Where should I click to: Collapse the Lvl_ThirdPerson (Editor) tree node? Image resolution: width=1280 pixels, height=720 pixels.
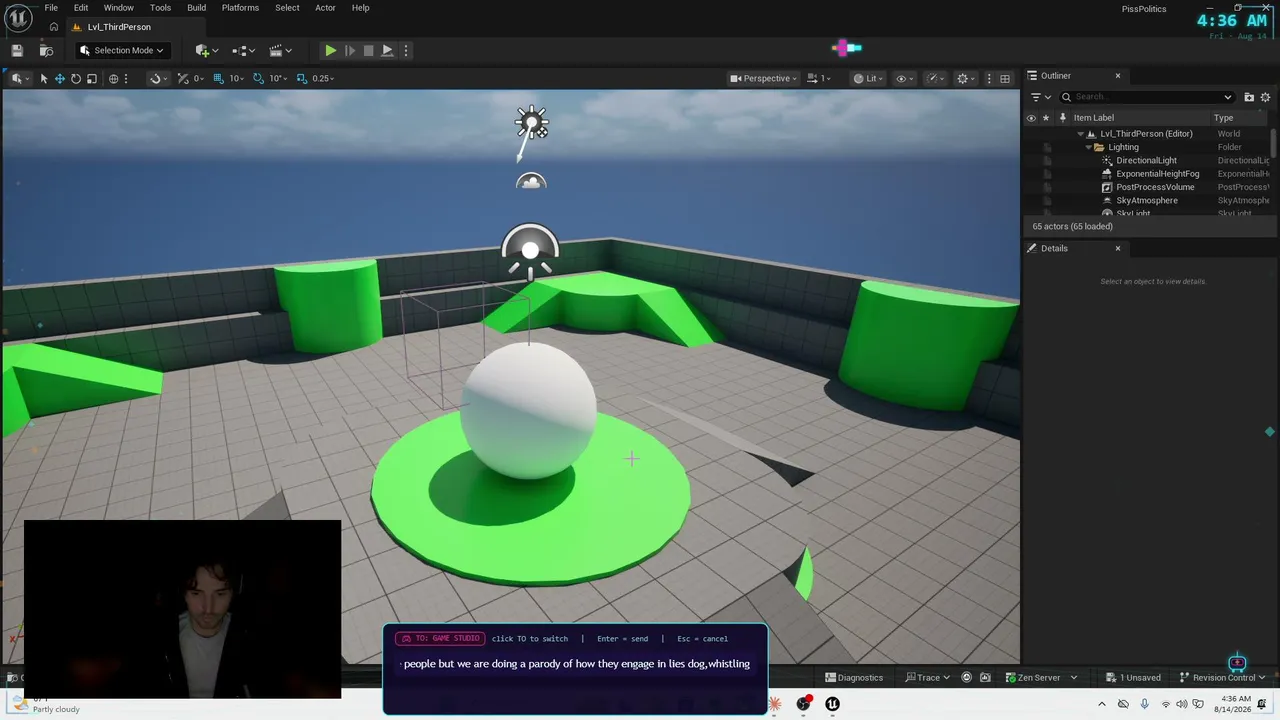1080,134
